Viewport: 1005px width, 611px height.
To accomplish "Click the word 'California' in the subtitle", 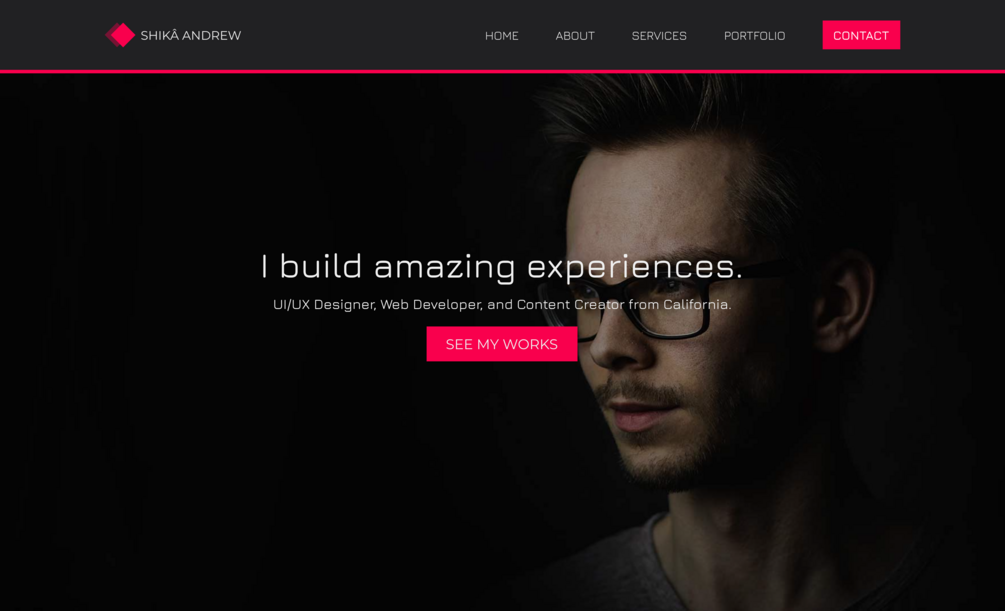I will [x=696, y=305].
